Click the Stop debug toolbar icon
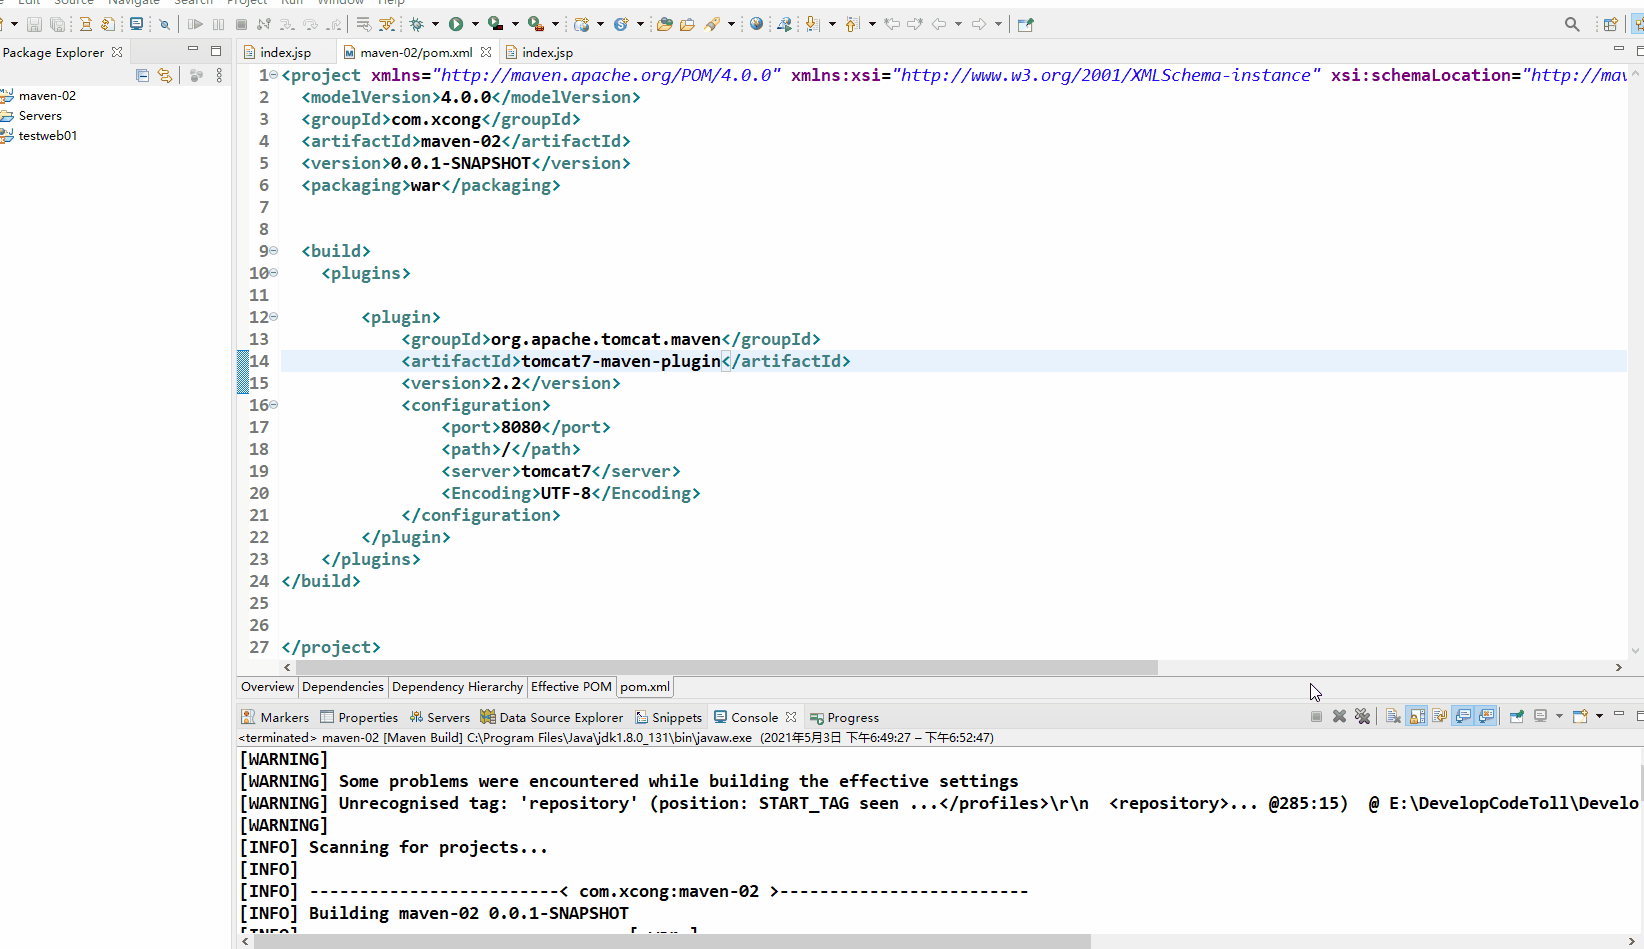 [241, 24]
